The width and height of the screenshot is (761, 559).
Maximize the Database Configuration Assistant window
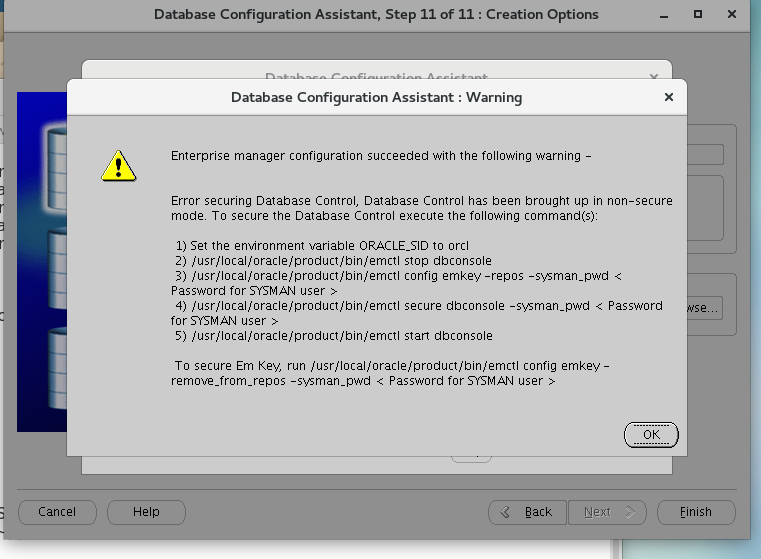point(698,15)
